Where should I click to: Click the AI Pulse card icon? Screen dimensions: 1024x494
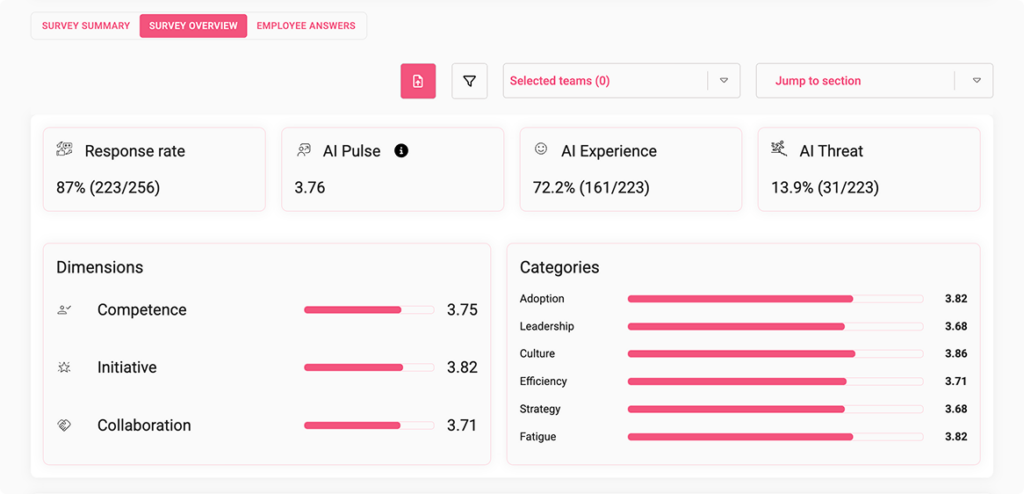[303, 150]
